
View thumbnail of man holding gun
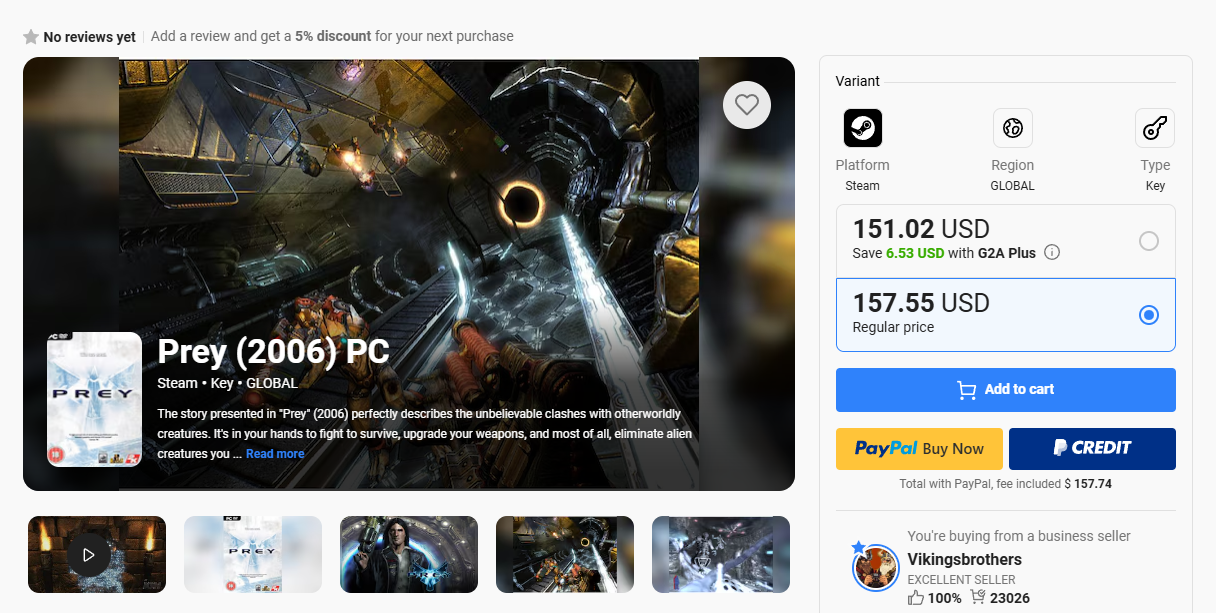409,554
